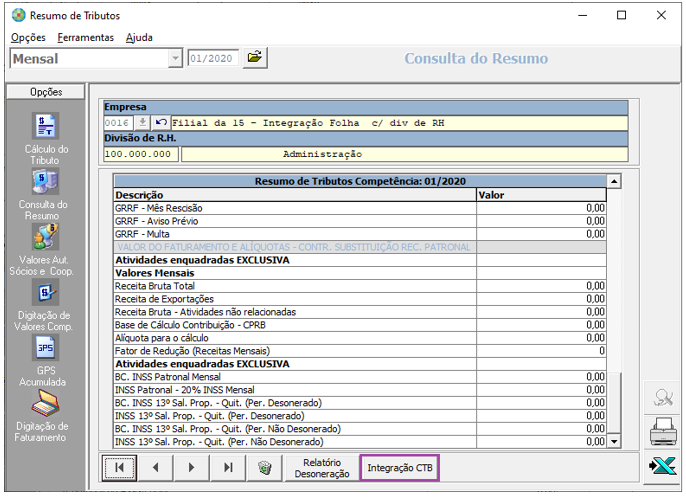Click the Empresa lookup arrow button
This screenshot has height=497, width=686.
[142, 123]
